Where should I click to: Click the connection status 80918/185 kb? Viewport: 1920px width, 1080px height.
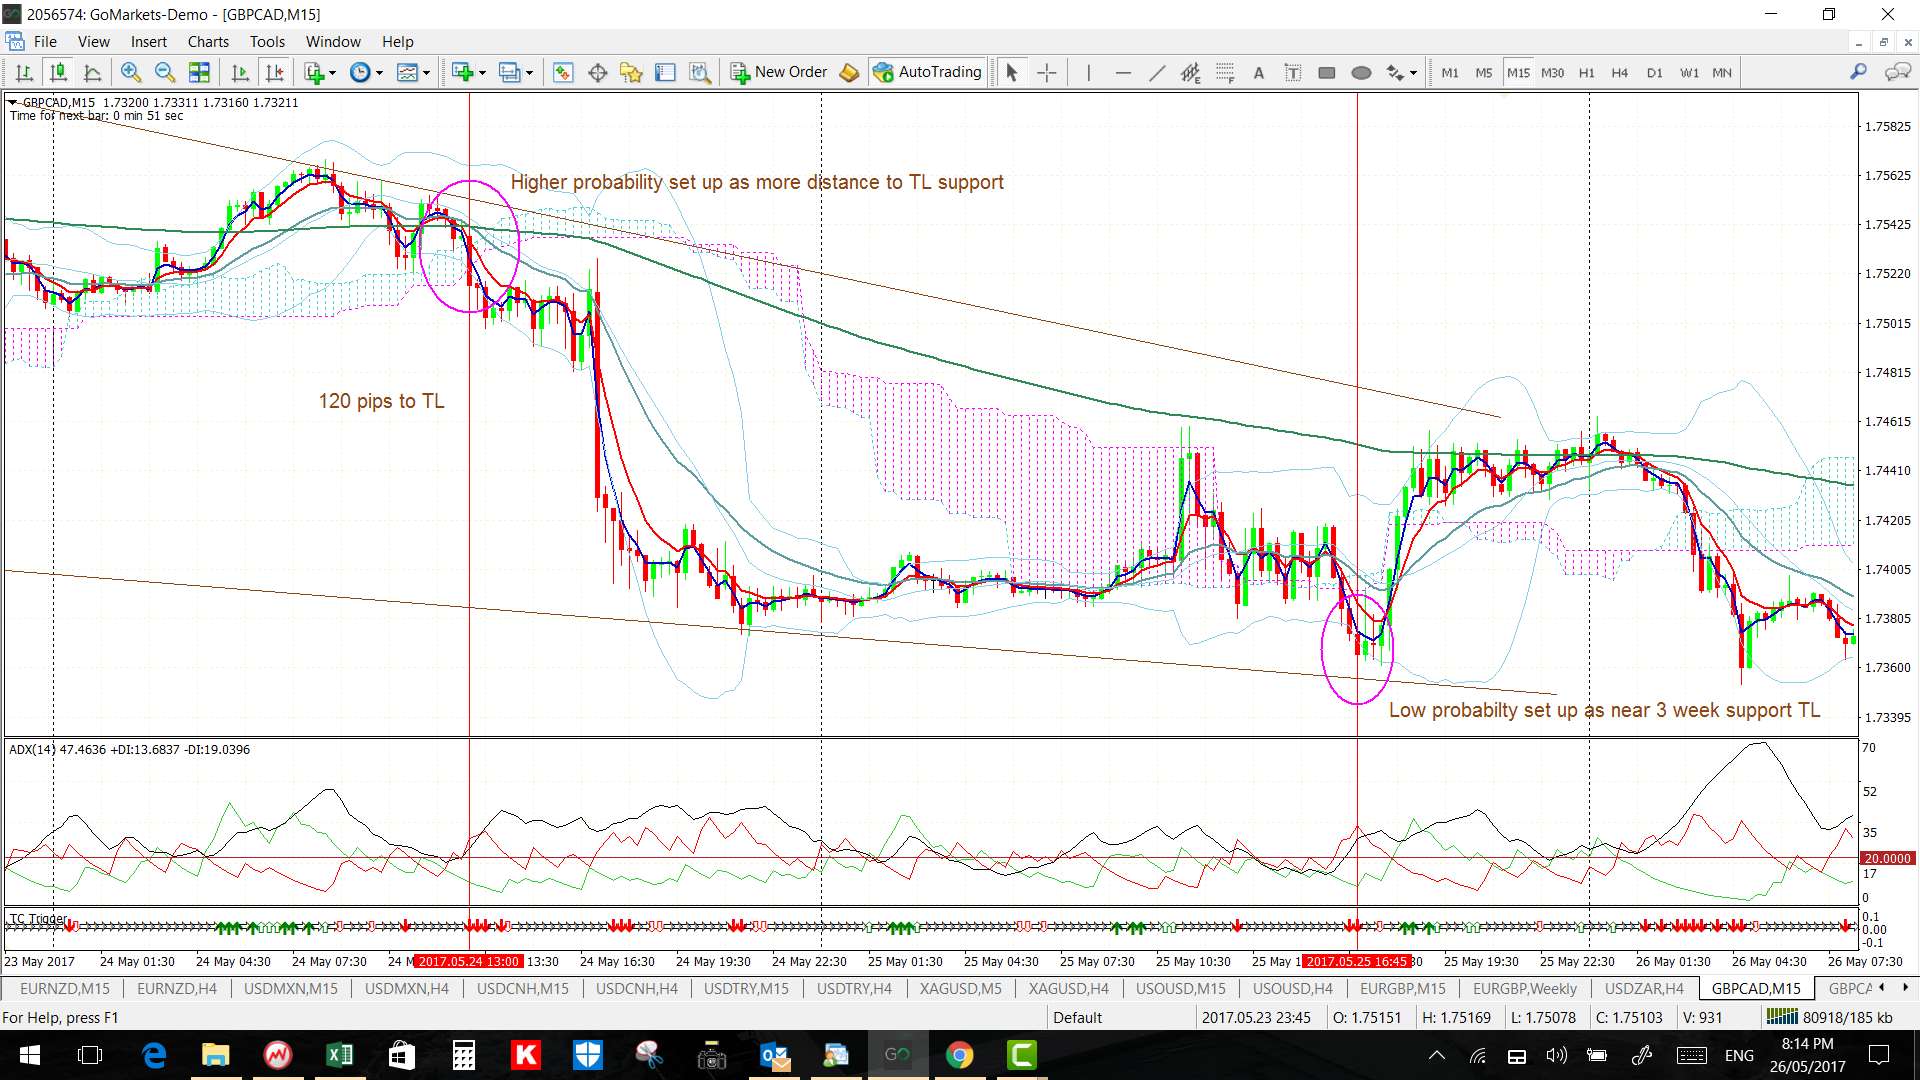coord(1830,1017)
